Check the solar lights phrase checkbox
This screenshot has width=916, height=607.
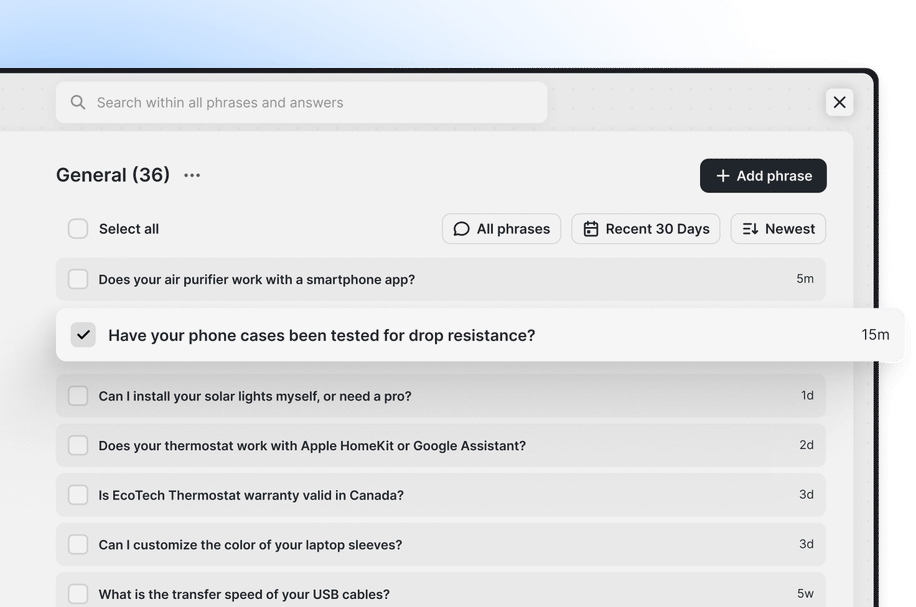(x=78, y=396)
